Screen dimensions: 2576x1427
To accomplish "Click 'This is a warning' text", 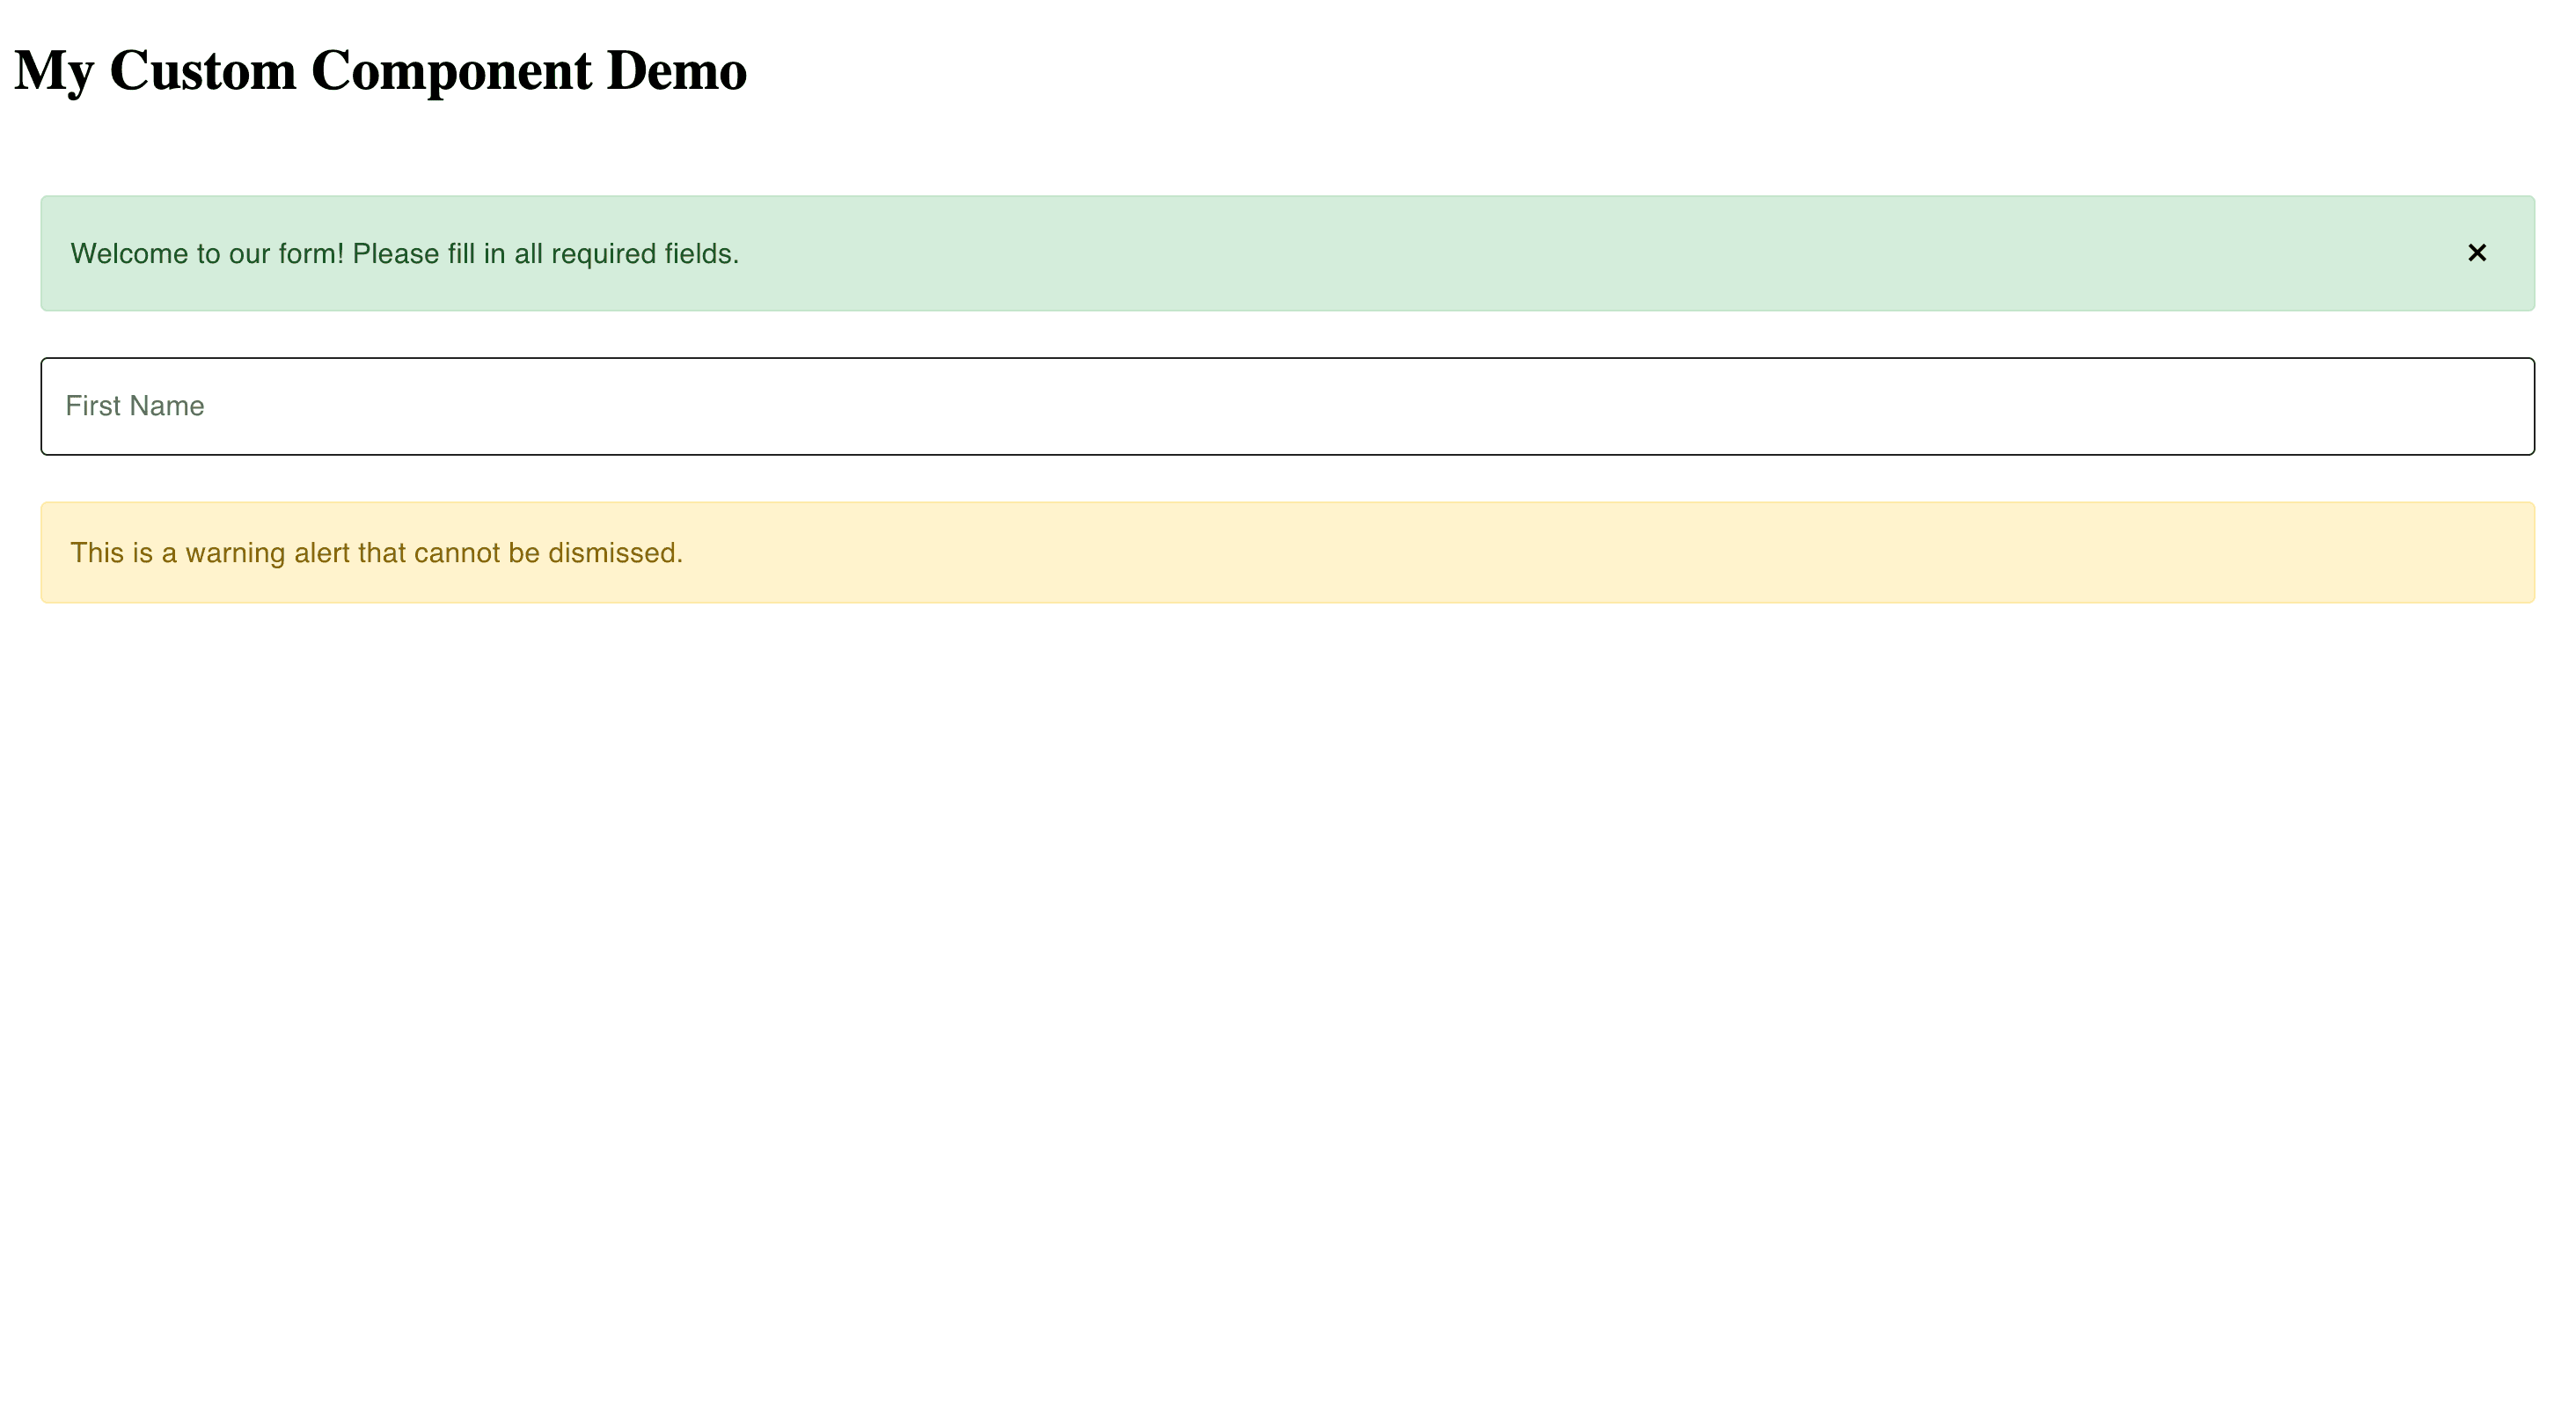I will point(177,553).
